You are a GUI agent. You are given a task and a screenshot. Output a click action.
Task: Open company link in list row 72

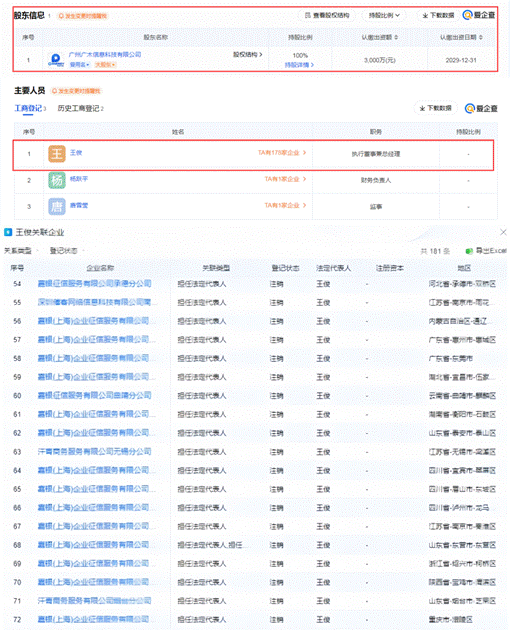(96, 620)
